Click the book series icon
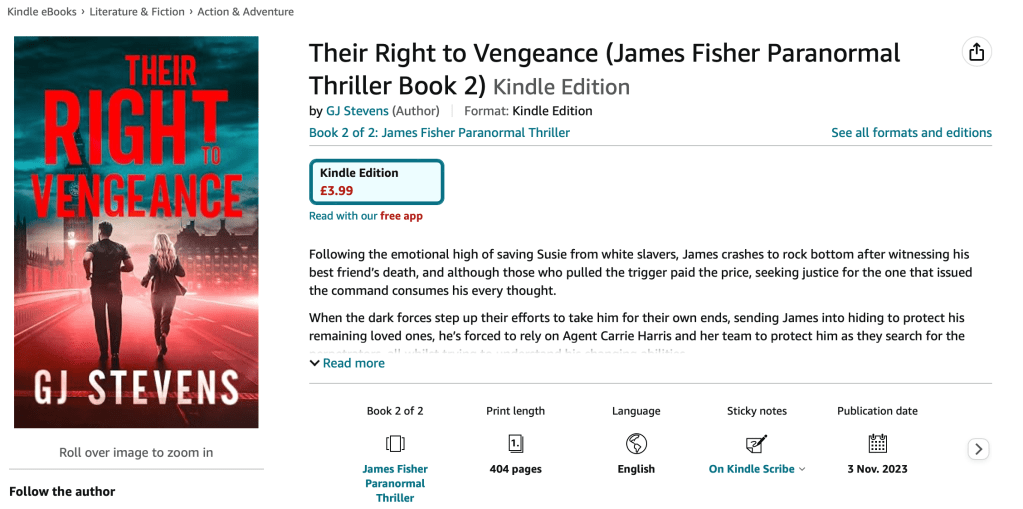1023x509 pixels. (x=395, y=443)
